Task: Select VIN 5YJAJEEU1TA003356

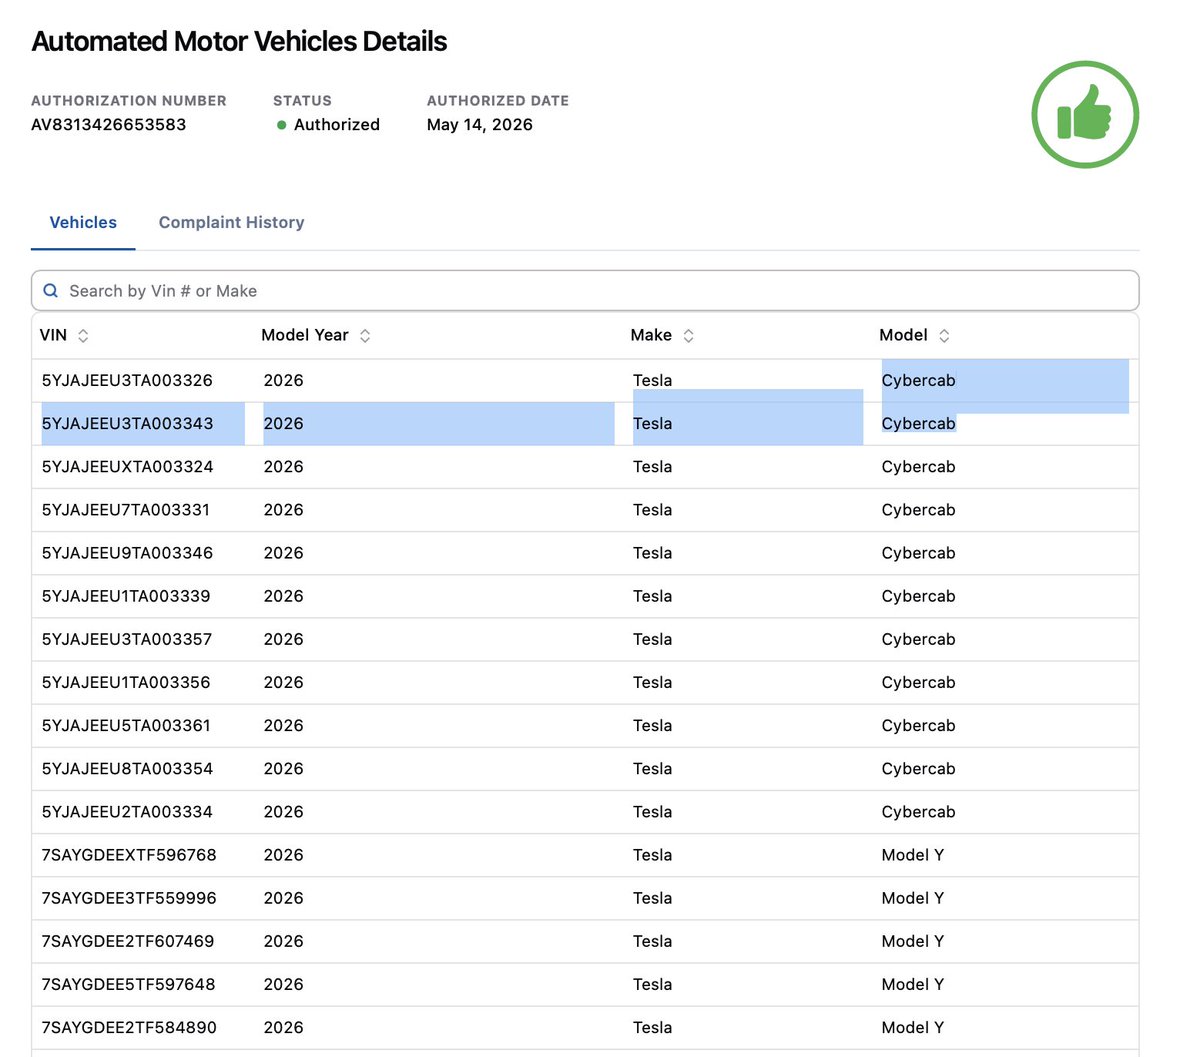Action: pos(126,682)
